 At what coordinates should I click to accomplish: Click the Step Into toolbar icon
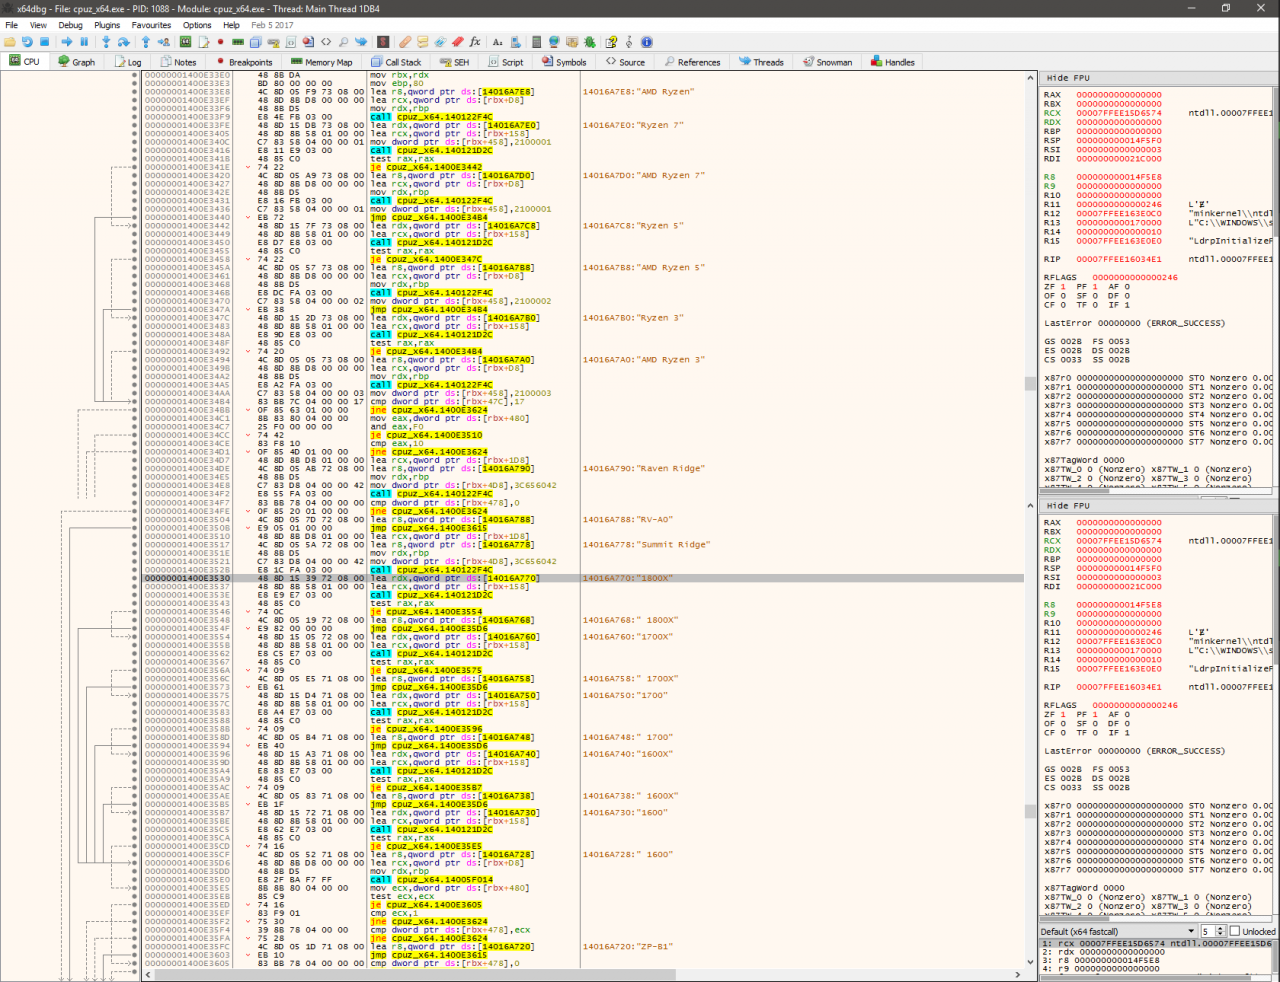pyautogui.click(x=106, y=42)
